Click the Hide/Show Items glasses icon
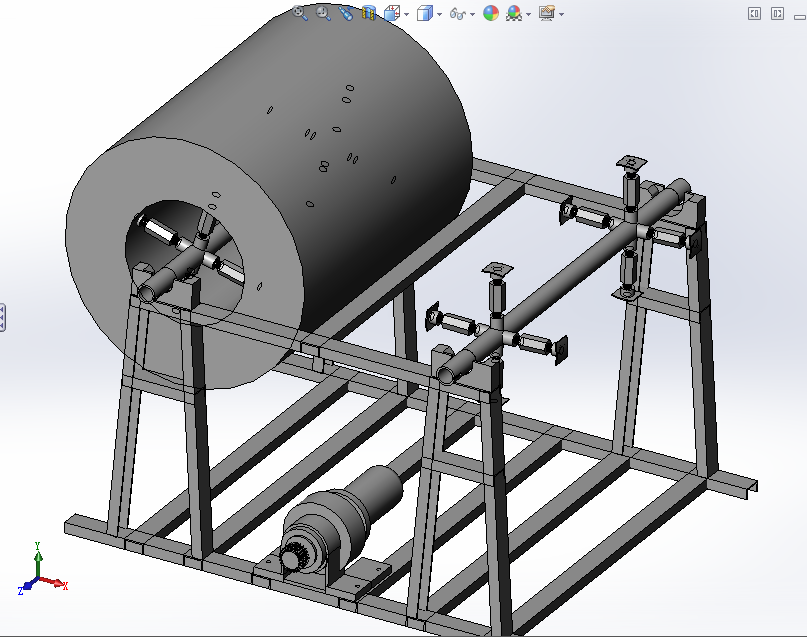This screenshot has height=637, width=807. point(458,13)
